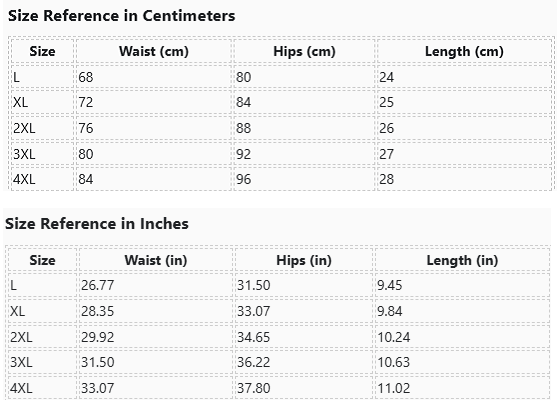Select the 2XL row label in centimeters table

point(24,128)
